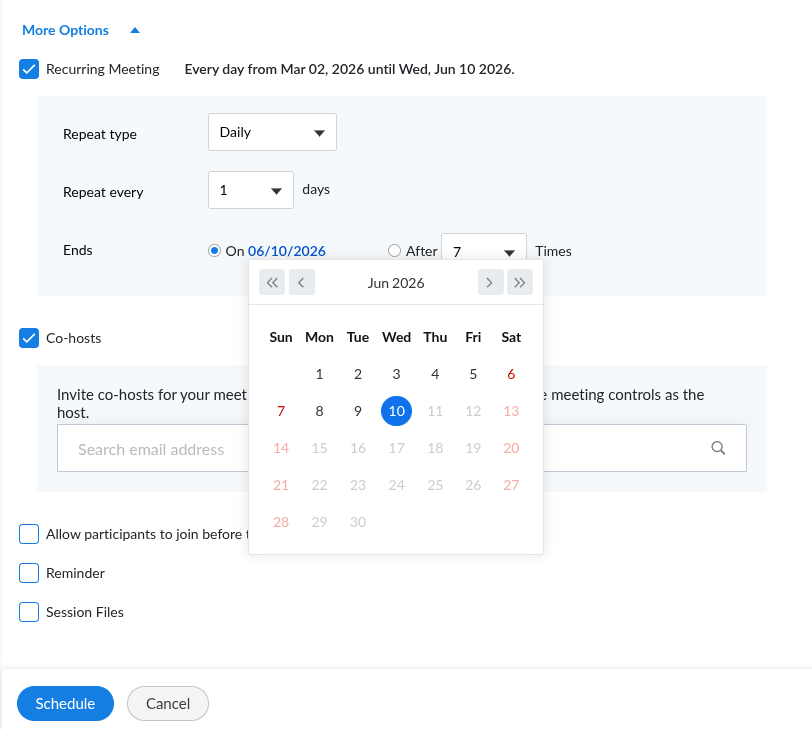Image resolution: width=812 pixels, height=729 pixels.
Task: Pick June 5 in the calendar
Action: click(473, 374)
